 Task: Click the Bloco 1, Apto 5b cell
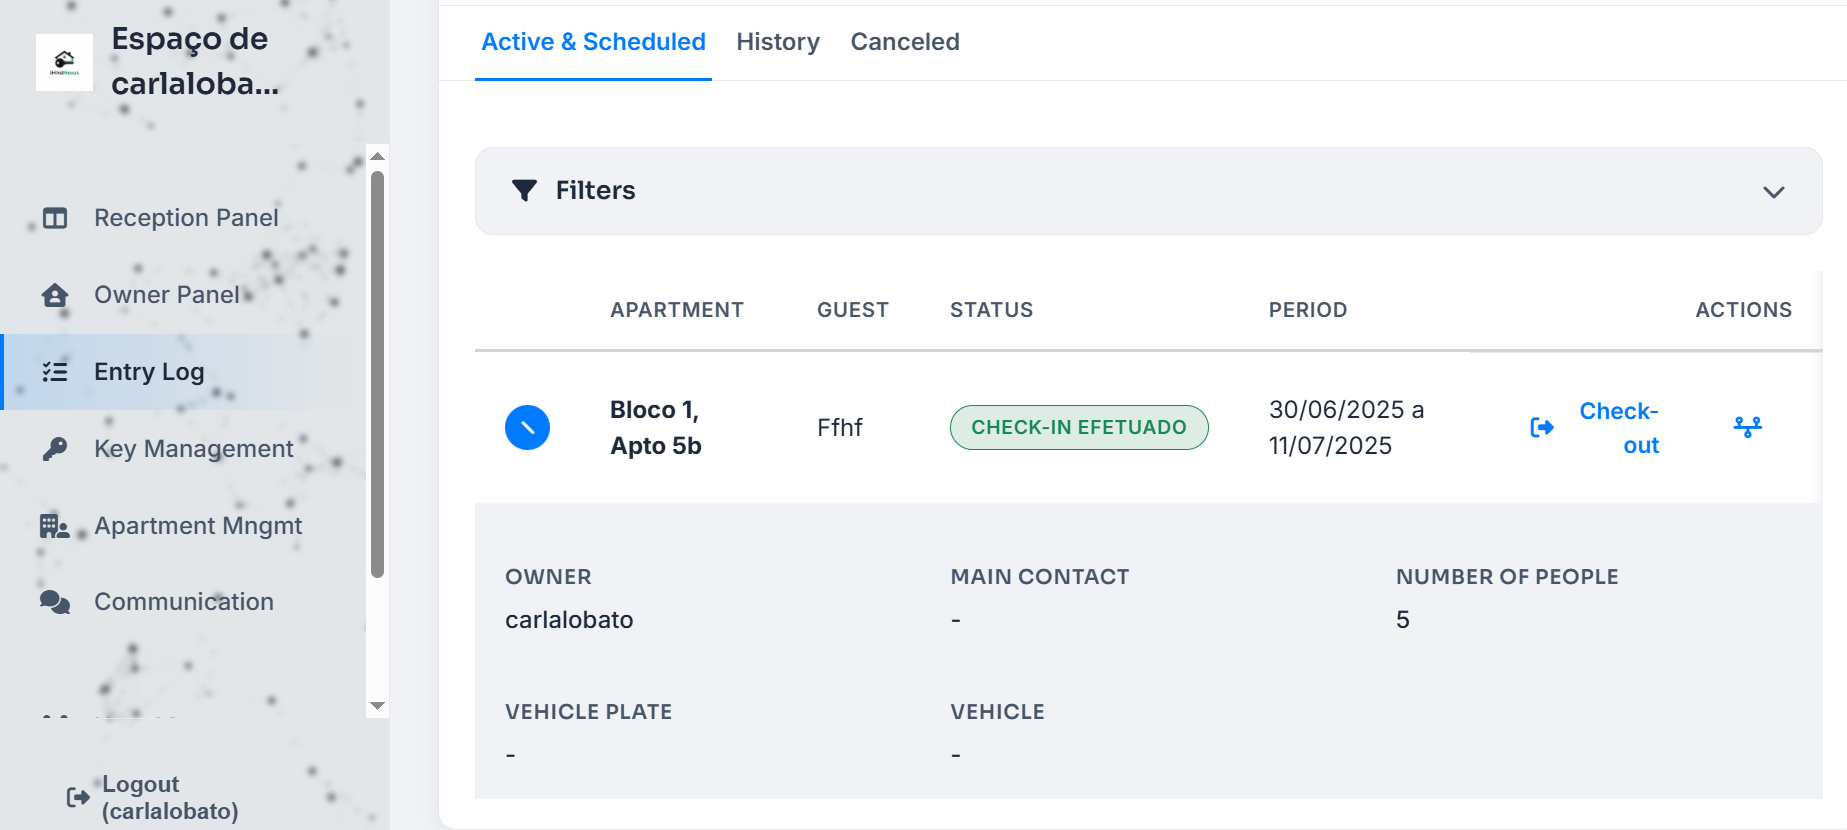(x=656, y=427)
